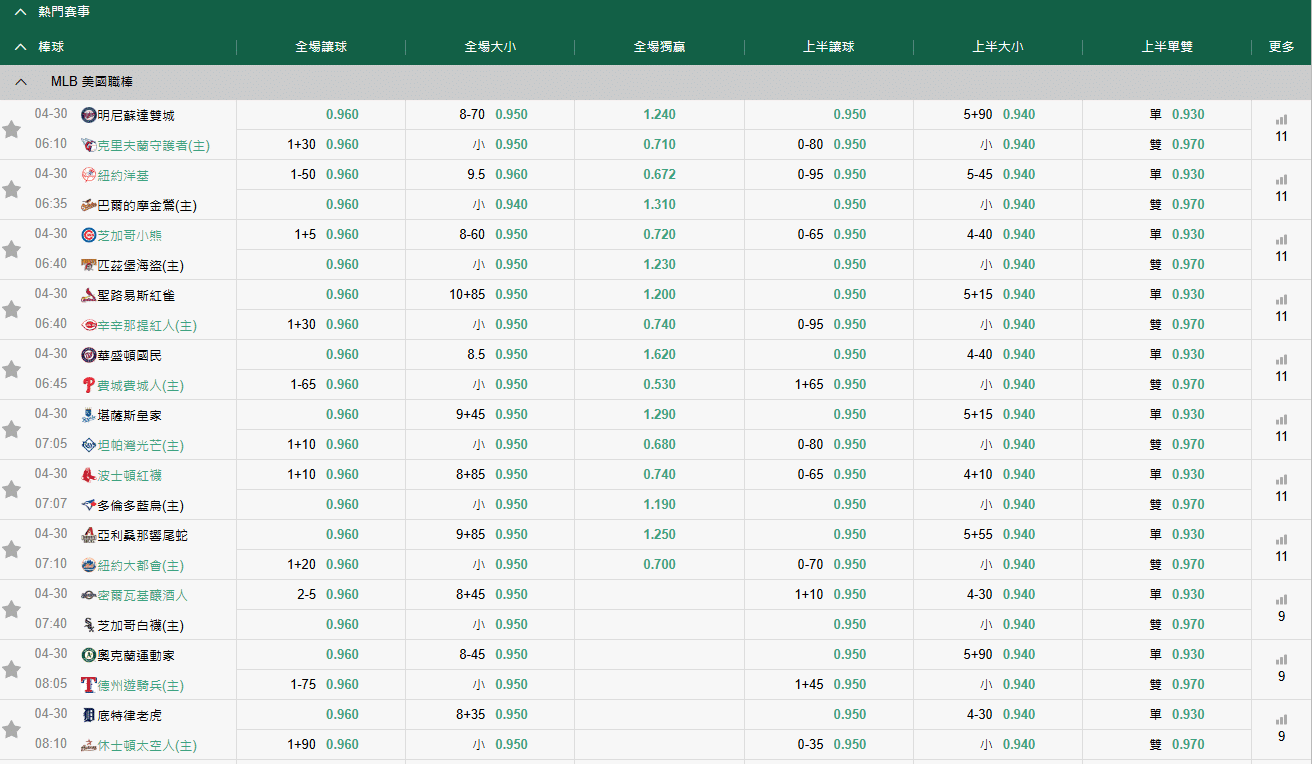Favorite the Minnesota Twins vs Cleveland game star
1312x764 pixels.
click(12, 129)
